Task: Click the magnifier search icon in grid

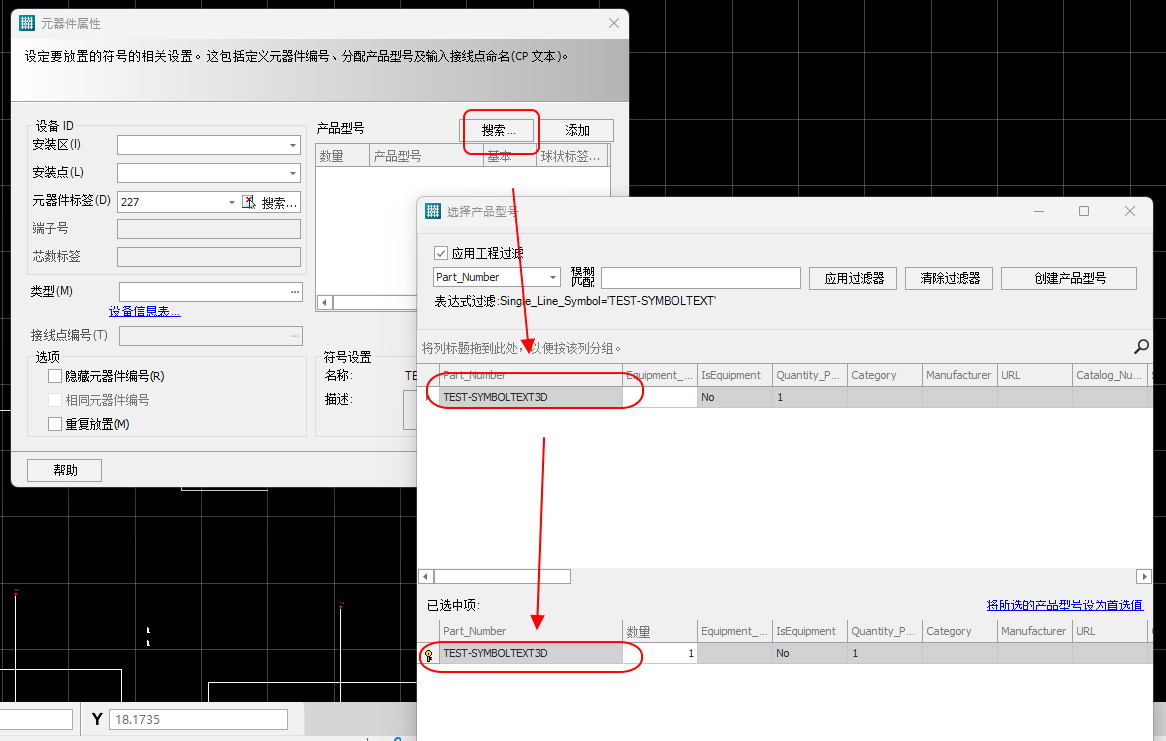Action: tap(1141, 347)
